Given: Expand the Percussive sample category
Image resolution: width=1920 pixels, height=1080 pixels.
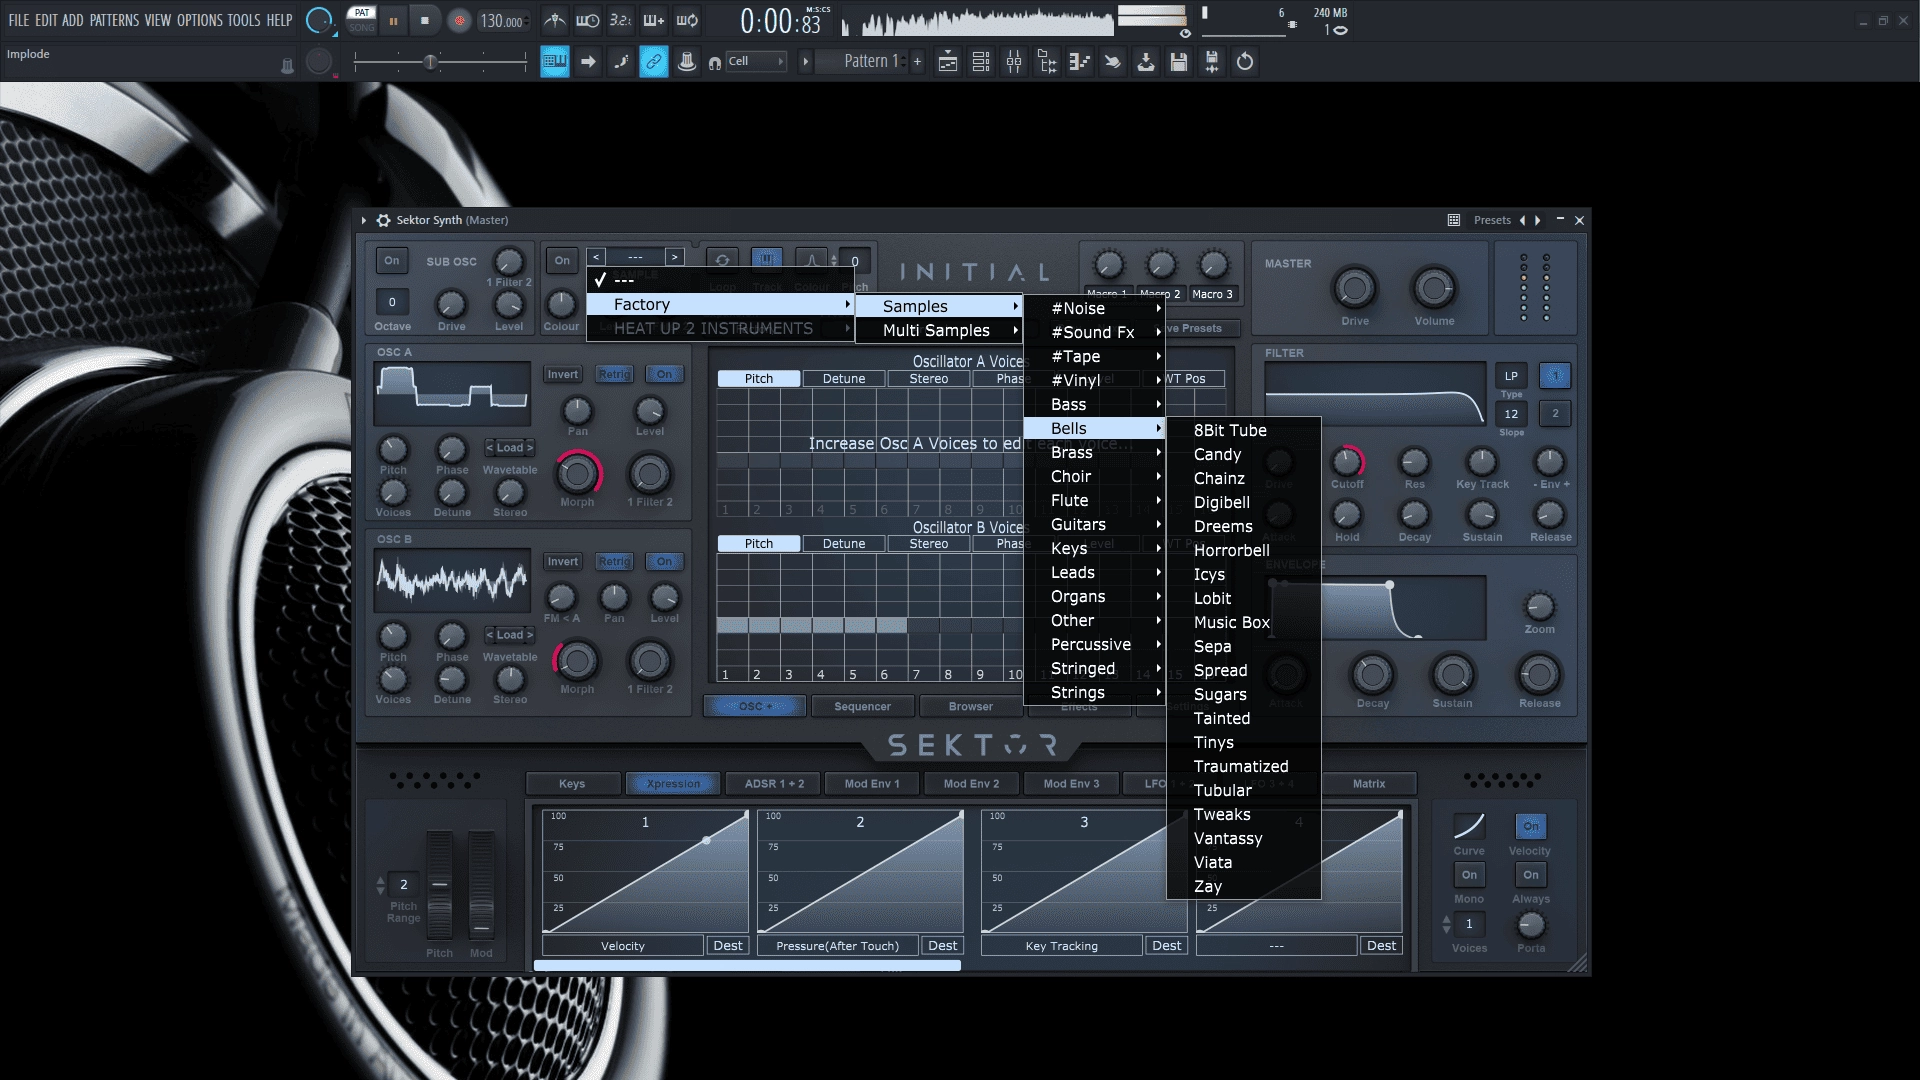Looking at the screenshot, I should coord(1095,644).
